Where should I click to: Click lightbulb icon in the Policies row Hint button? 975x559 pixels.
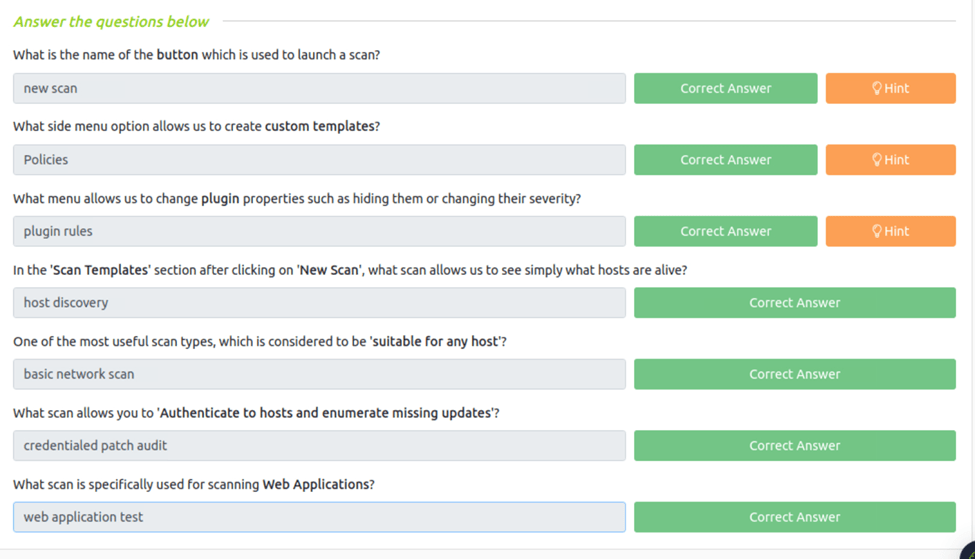point(876,160)
